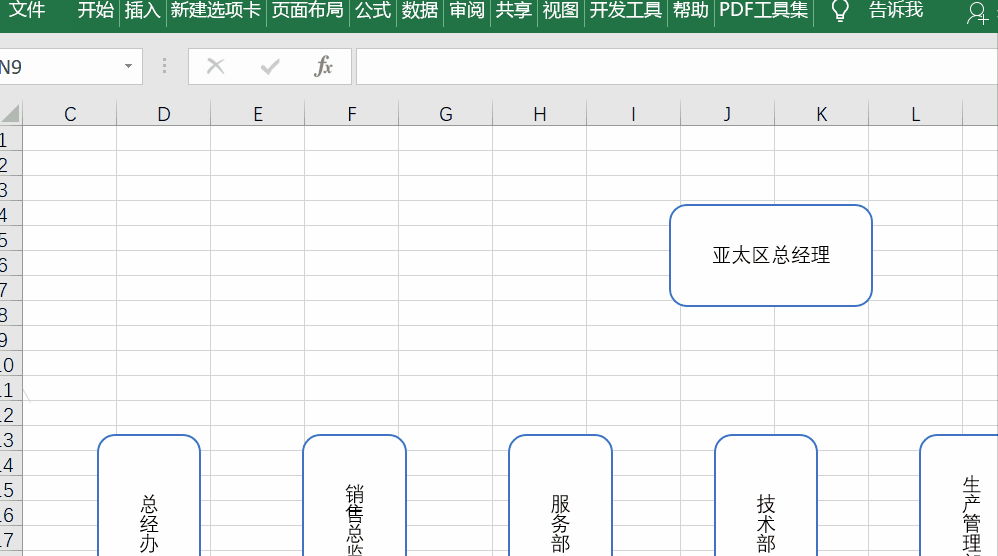Open the 文件 ribbon tab
This screenshot has height=556, width=998.
pos(27,10)
